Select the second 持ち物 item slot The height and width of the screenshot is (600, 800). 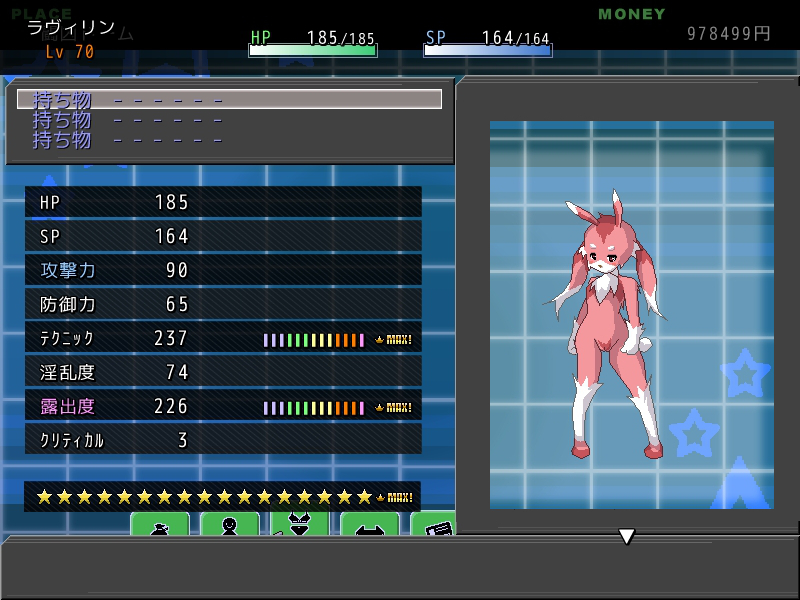tap(229, 119)
